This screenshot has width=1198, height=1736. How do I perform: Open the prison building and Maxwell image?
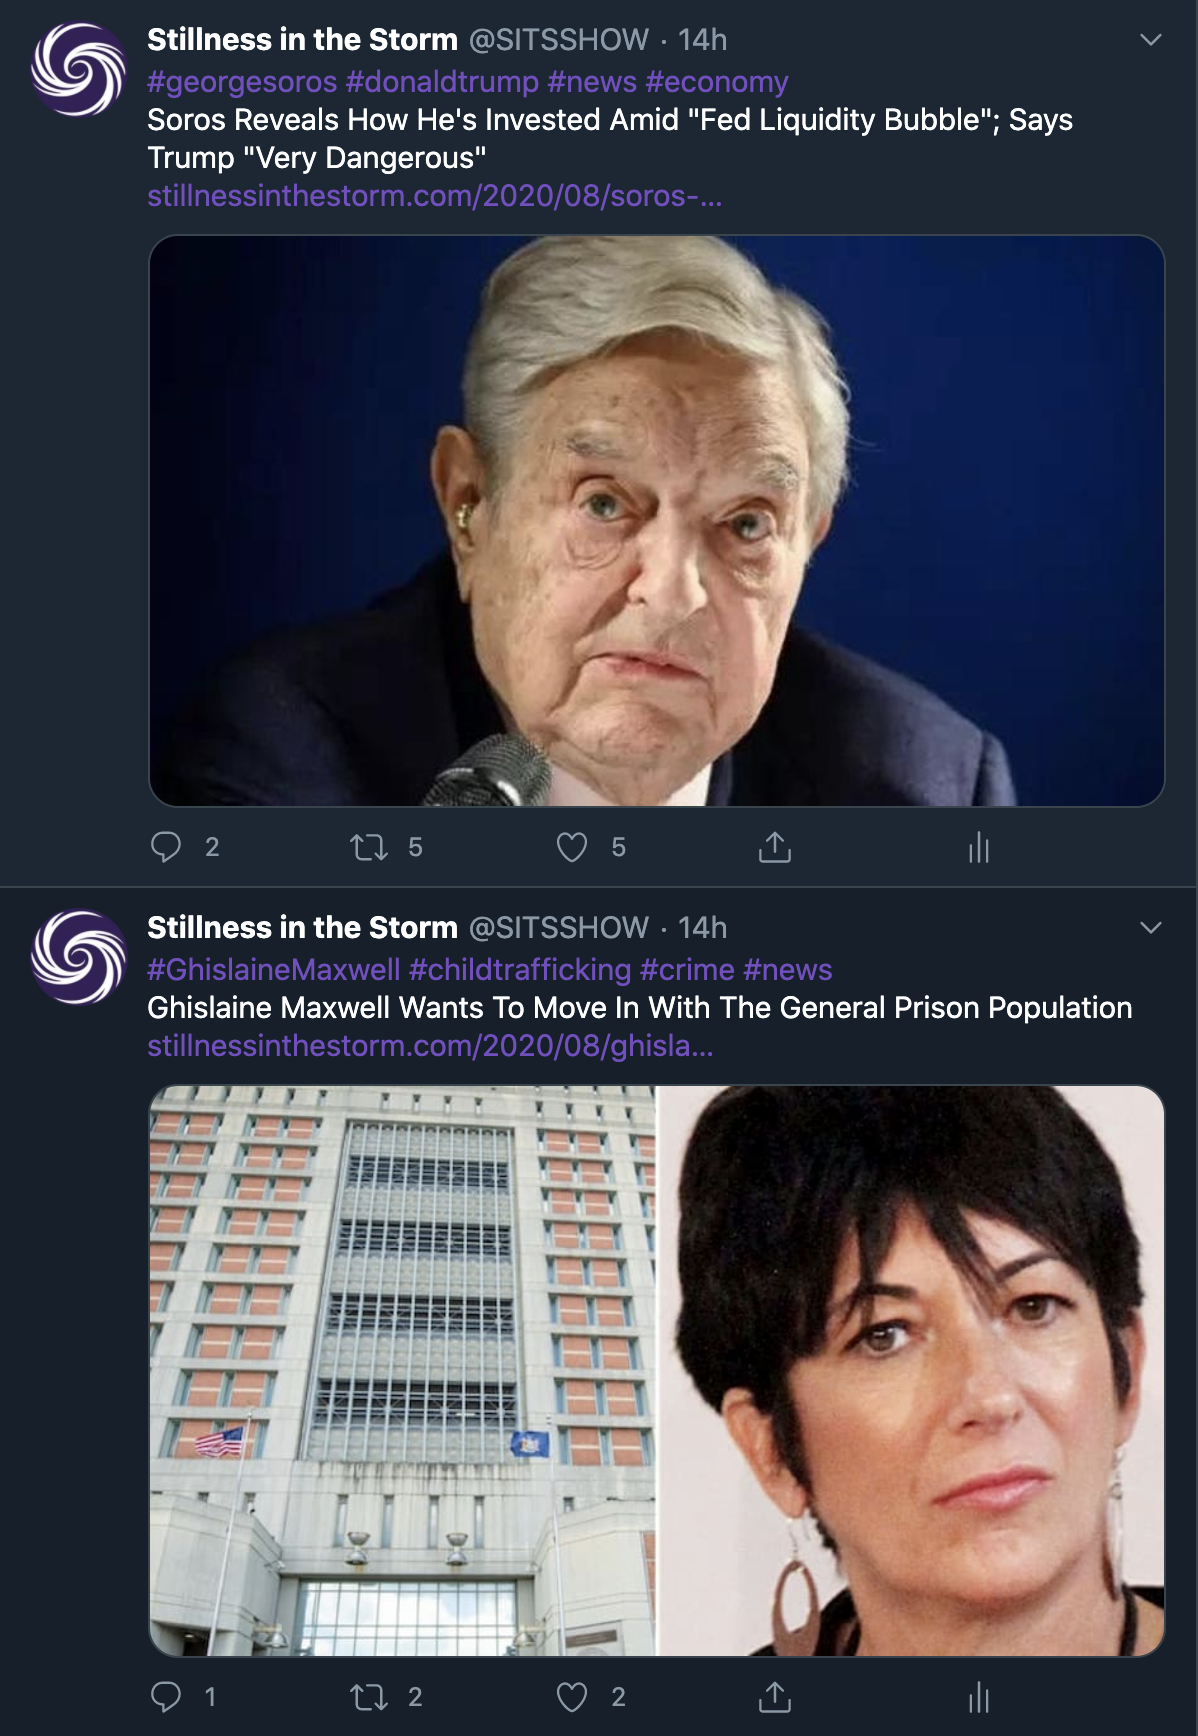pos(657,1370)
